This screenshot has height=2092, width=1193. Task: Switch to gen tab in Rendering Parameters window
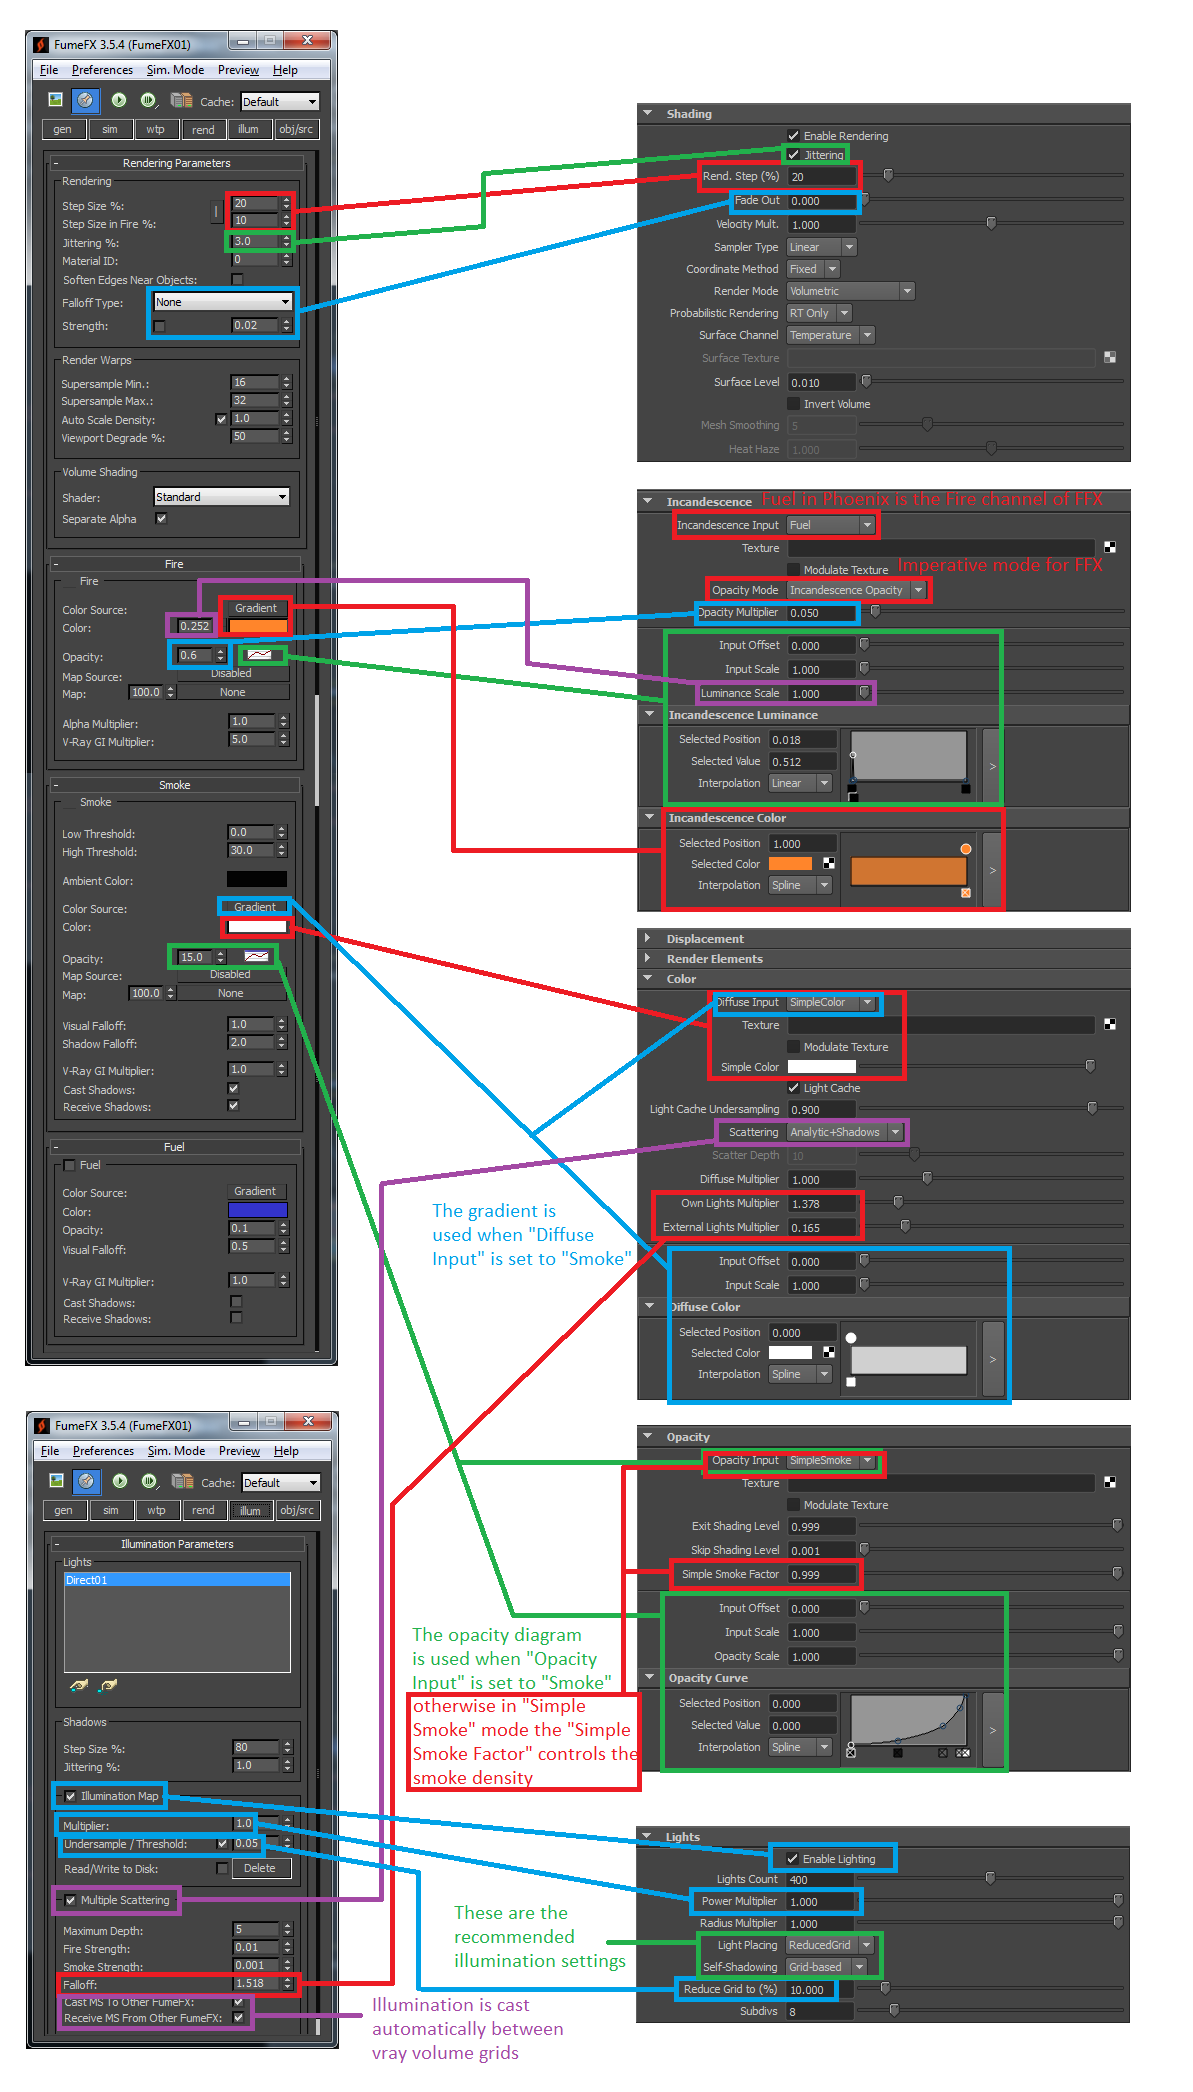click(x=63, y=129)
